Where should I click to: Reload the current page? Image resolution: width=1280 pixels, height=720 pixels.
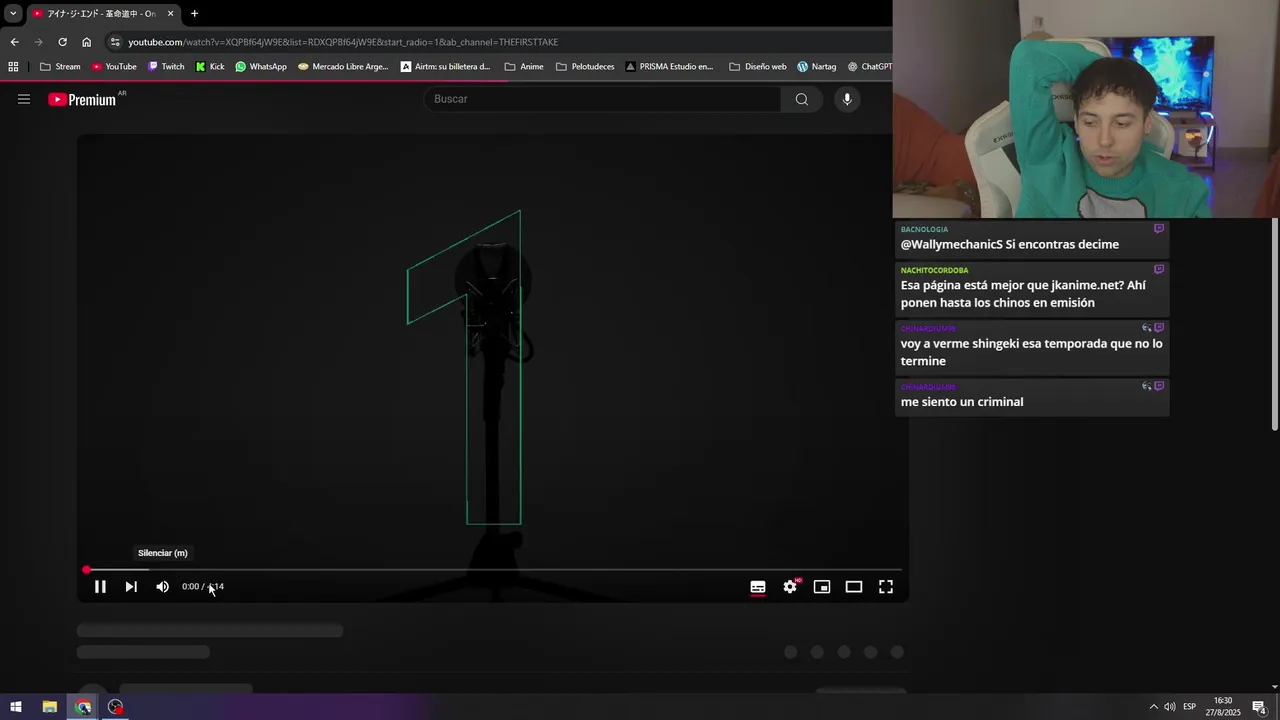point(62,42)
